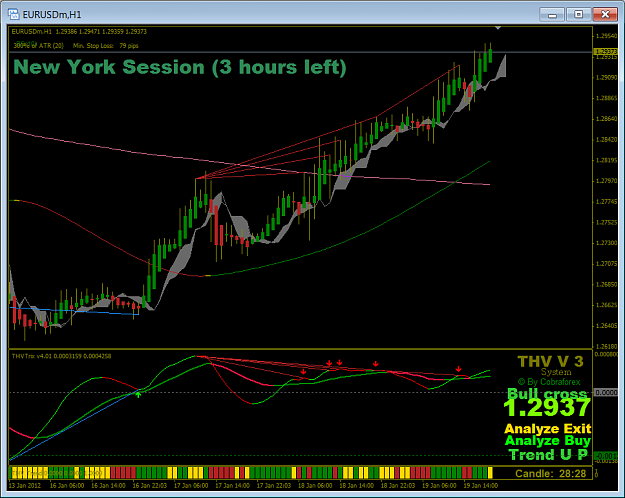625x498 pixels.
Task: Click the By Cobraforex credit text
Action: point(549,382)
